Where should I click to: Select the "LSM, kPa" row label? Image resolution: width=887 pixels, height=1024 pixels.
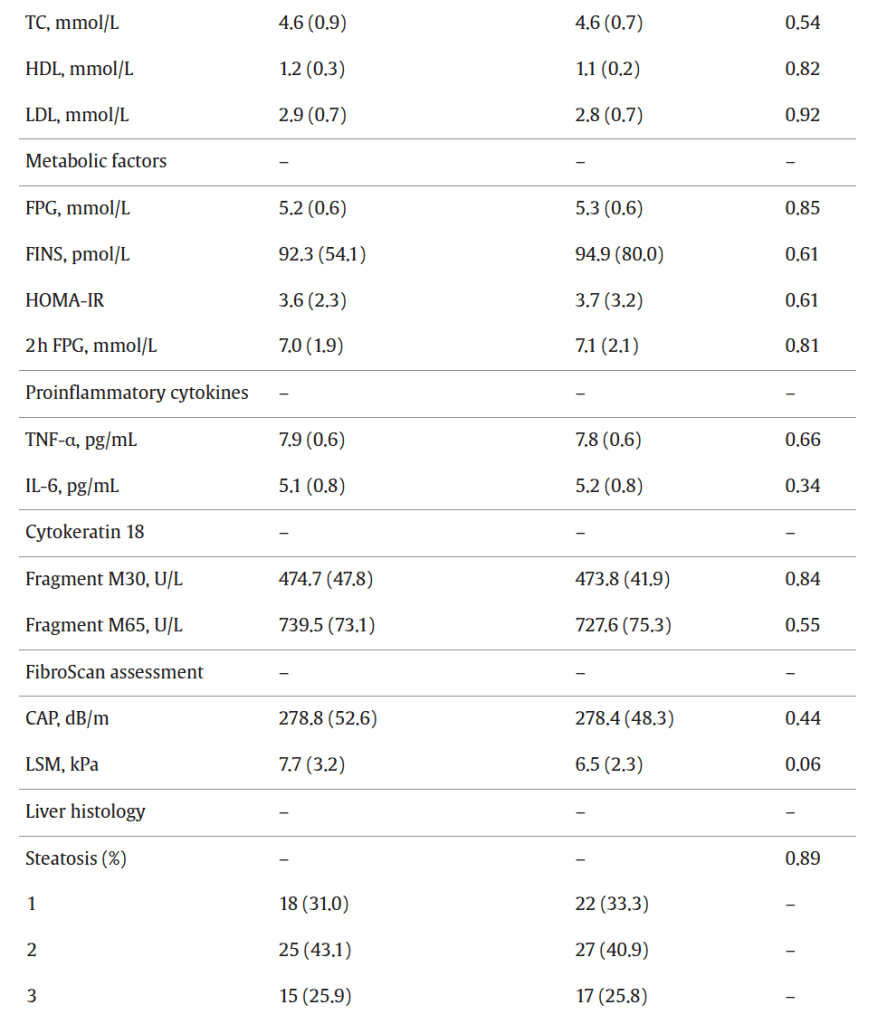click(x=66, y=765)
